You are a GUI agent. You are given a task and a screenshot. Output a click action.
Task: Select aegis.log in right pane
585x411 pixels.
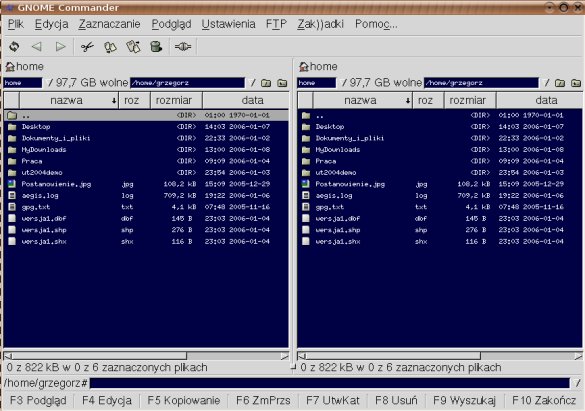(x=439, y=195)
